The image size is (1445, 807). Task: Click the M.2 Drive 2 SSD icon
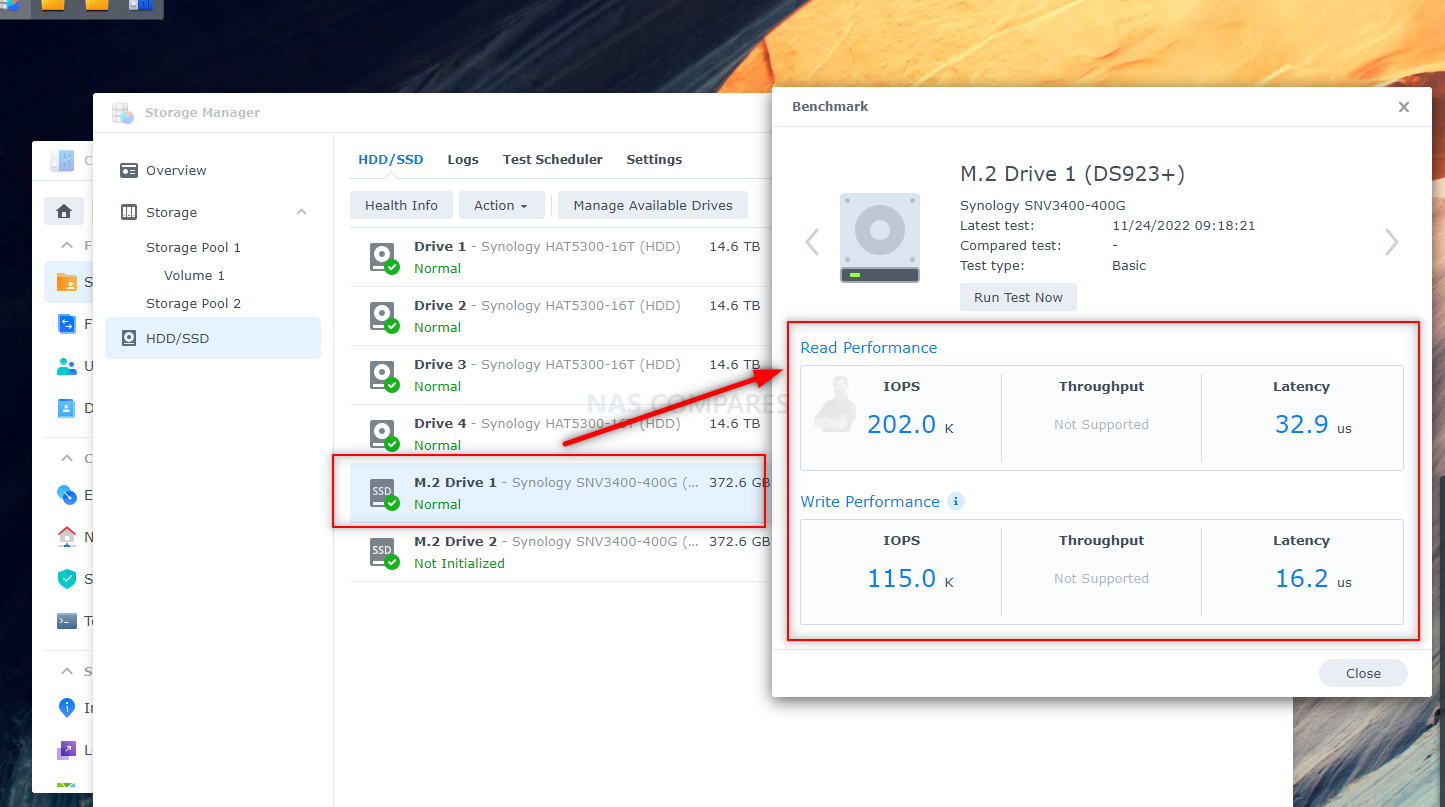383,553
